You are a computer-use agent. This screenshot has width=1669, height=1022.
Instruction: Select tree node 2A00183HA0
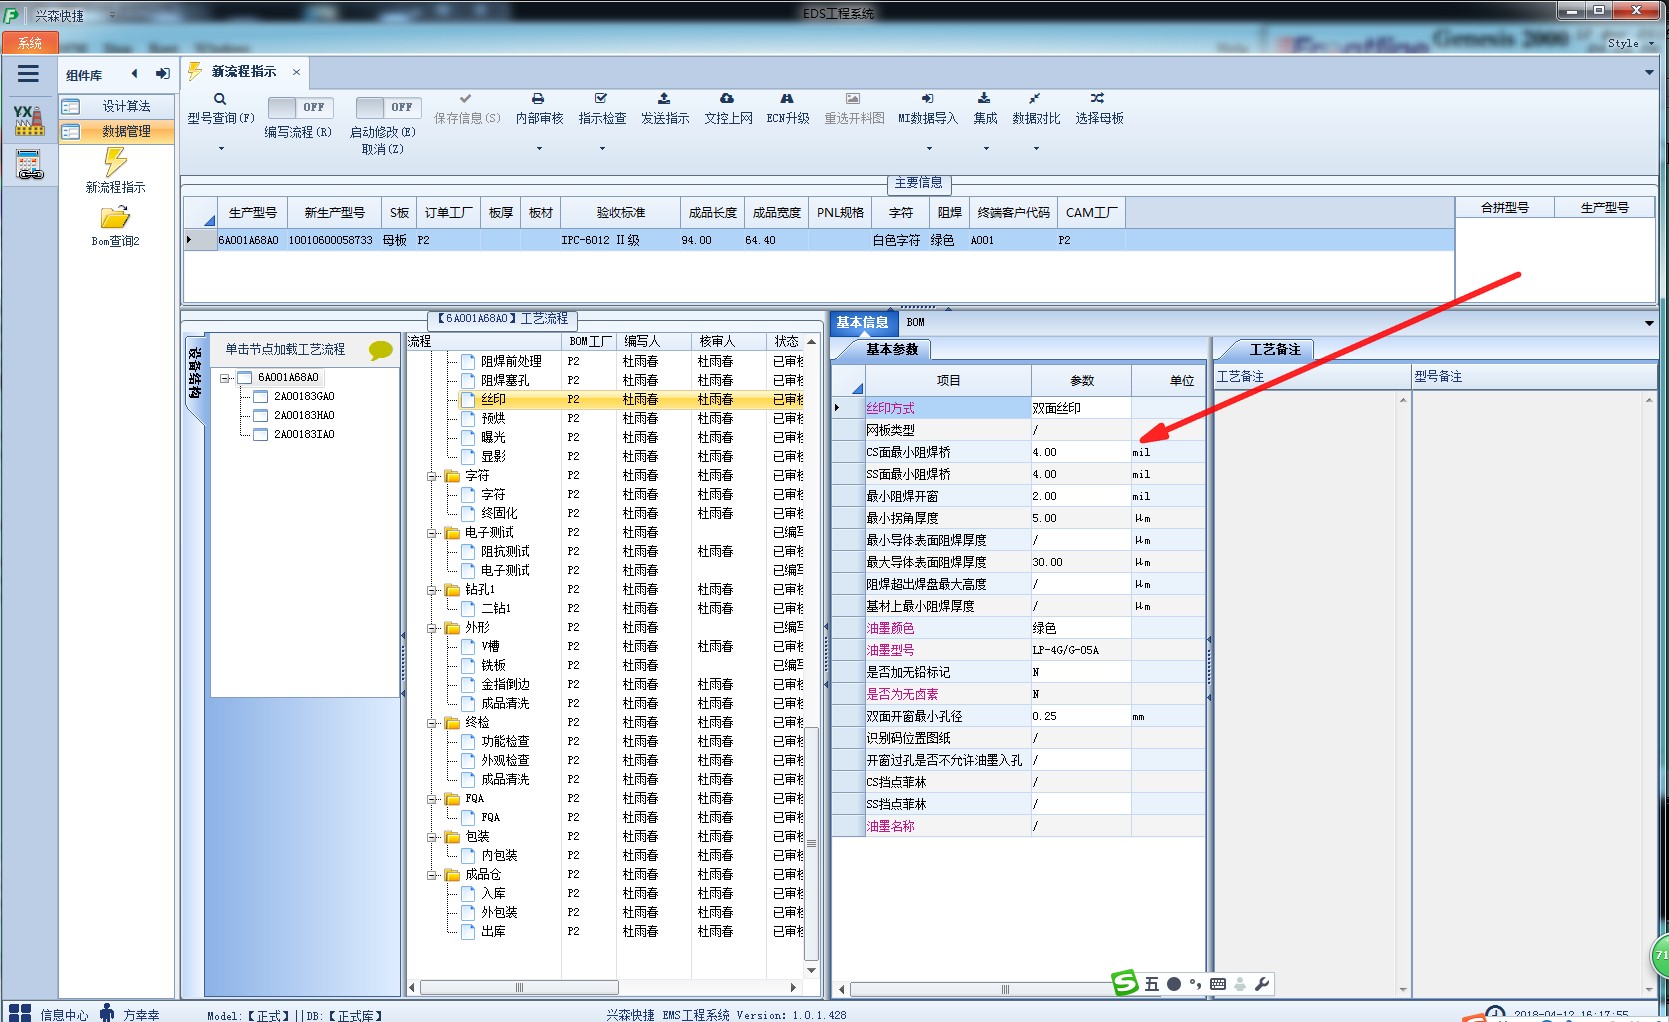click(x=304, y=416)
